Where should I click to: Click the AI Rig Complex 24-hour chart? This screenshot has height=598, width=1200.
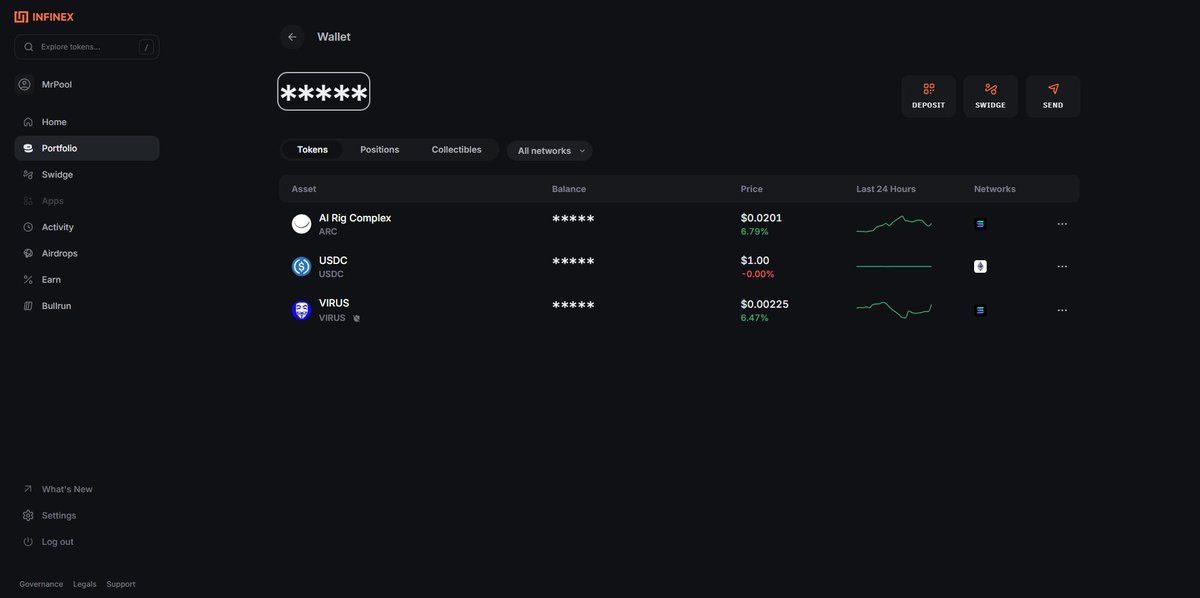point(894,224)
